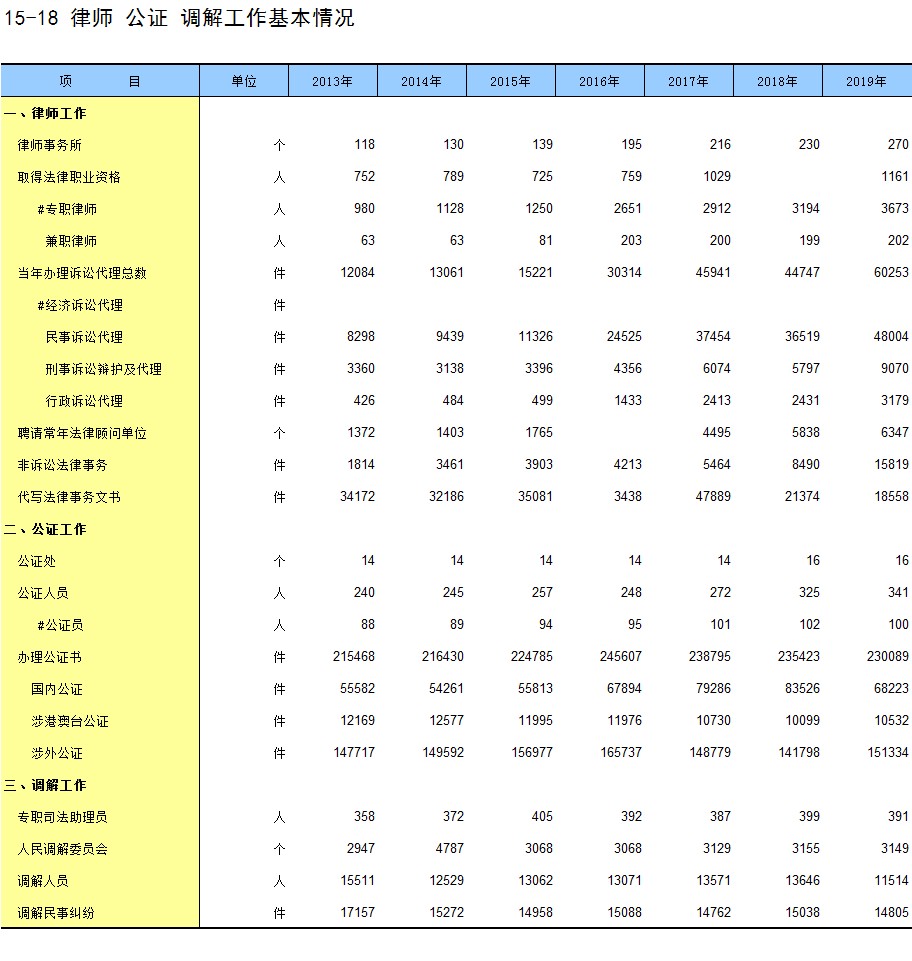Select the empty 2016年 cell in 聘请常年法律顾问单位 row
This screenshot has height=961, width=912.
tap(599, 433)
